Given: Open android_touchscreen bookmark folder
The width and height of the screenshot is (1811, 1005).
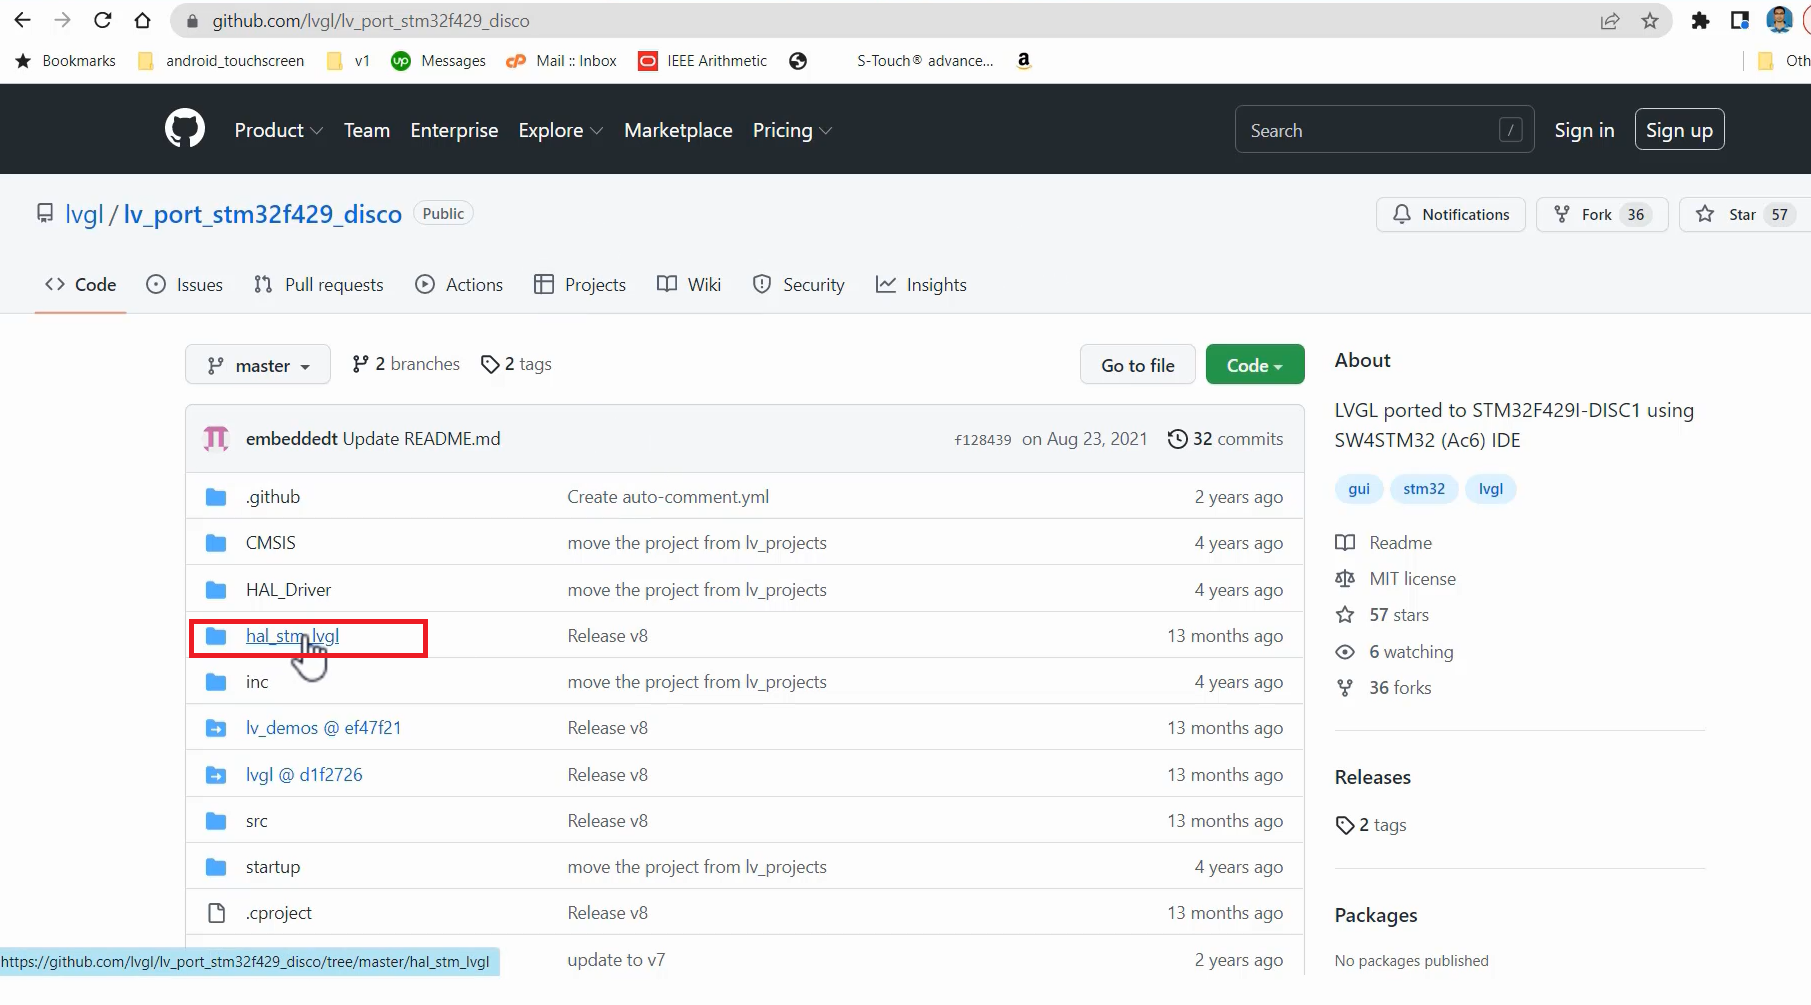Looking at the screenshot, I should coord(221,60).
